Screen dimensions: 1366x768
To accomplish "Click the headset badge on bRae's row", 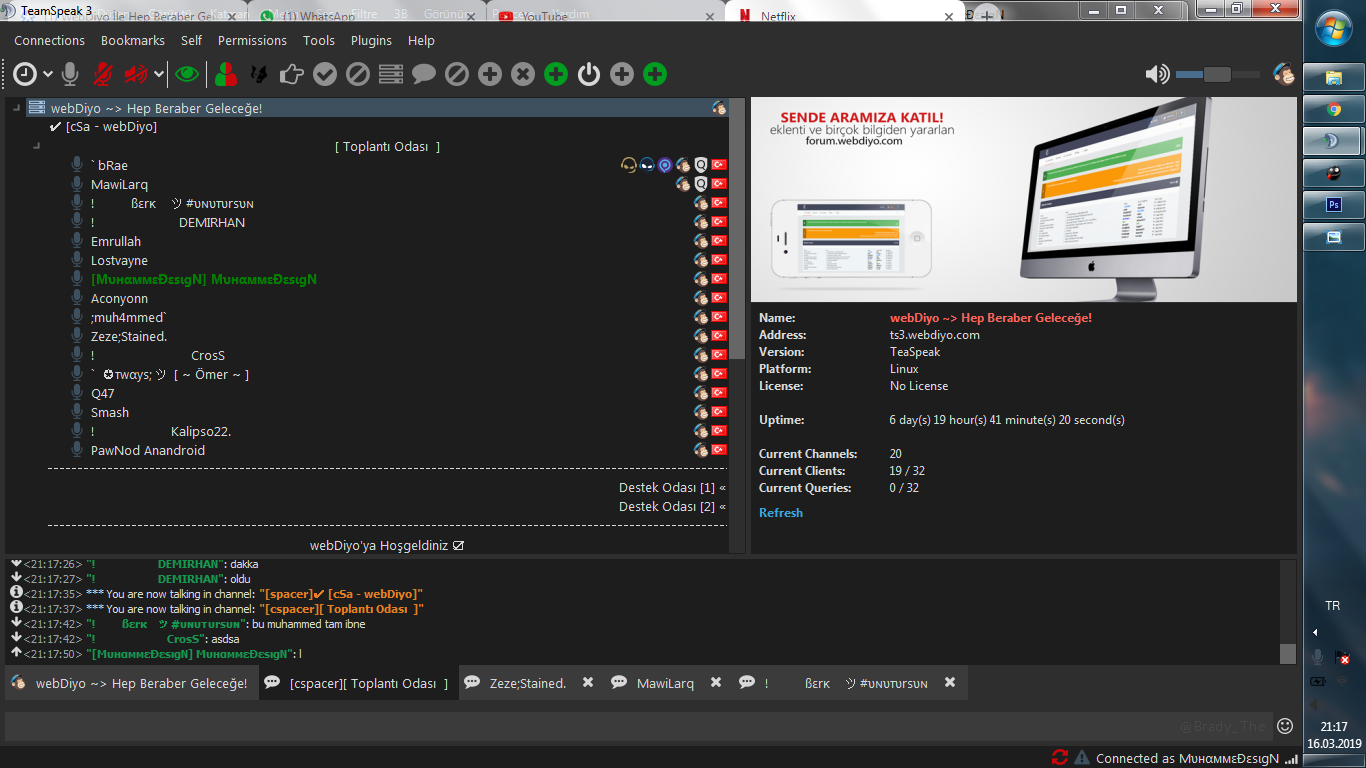I will tap(628, 165).
